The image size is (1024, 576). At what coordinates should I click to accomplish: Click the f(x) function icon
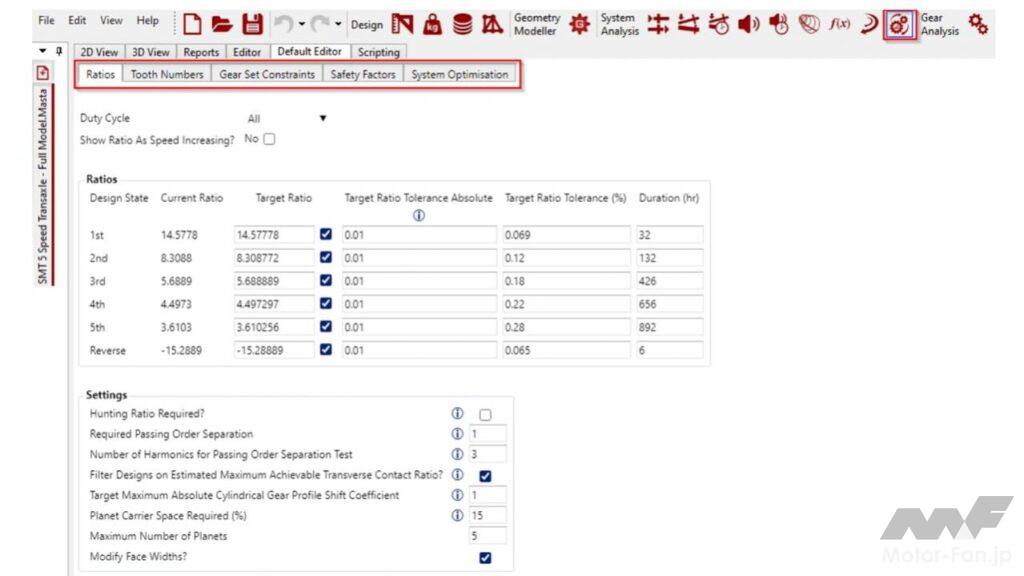point(839,24)
